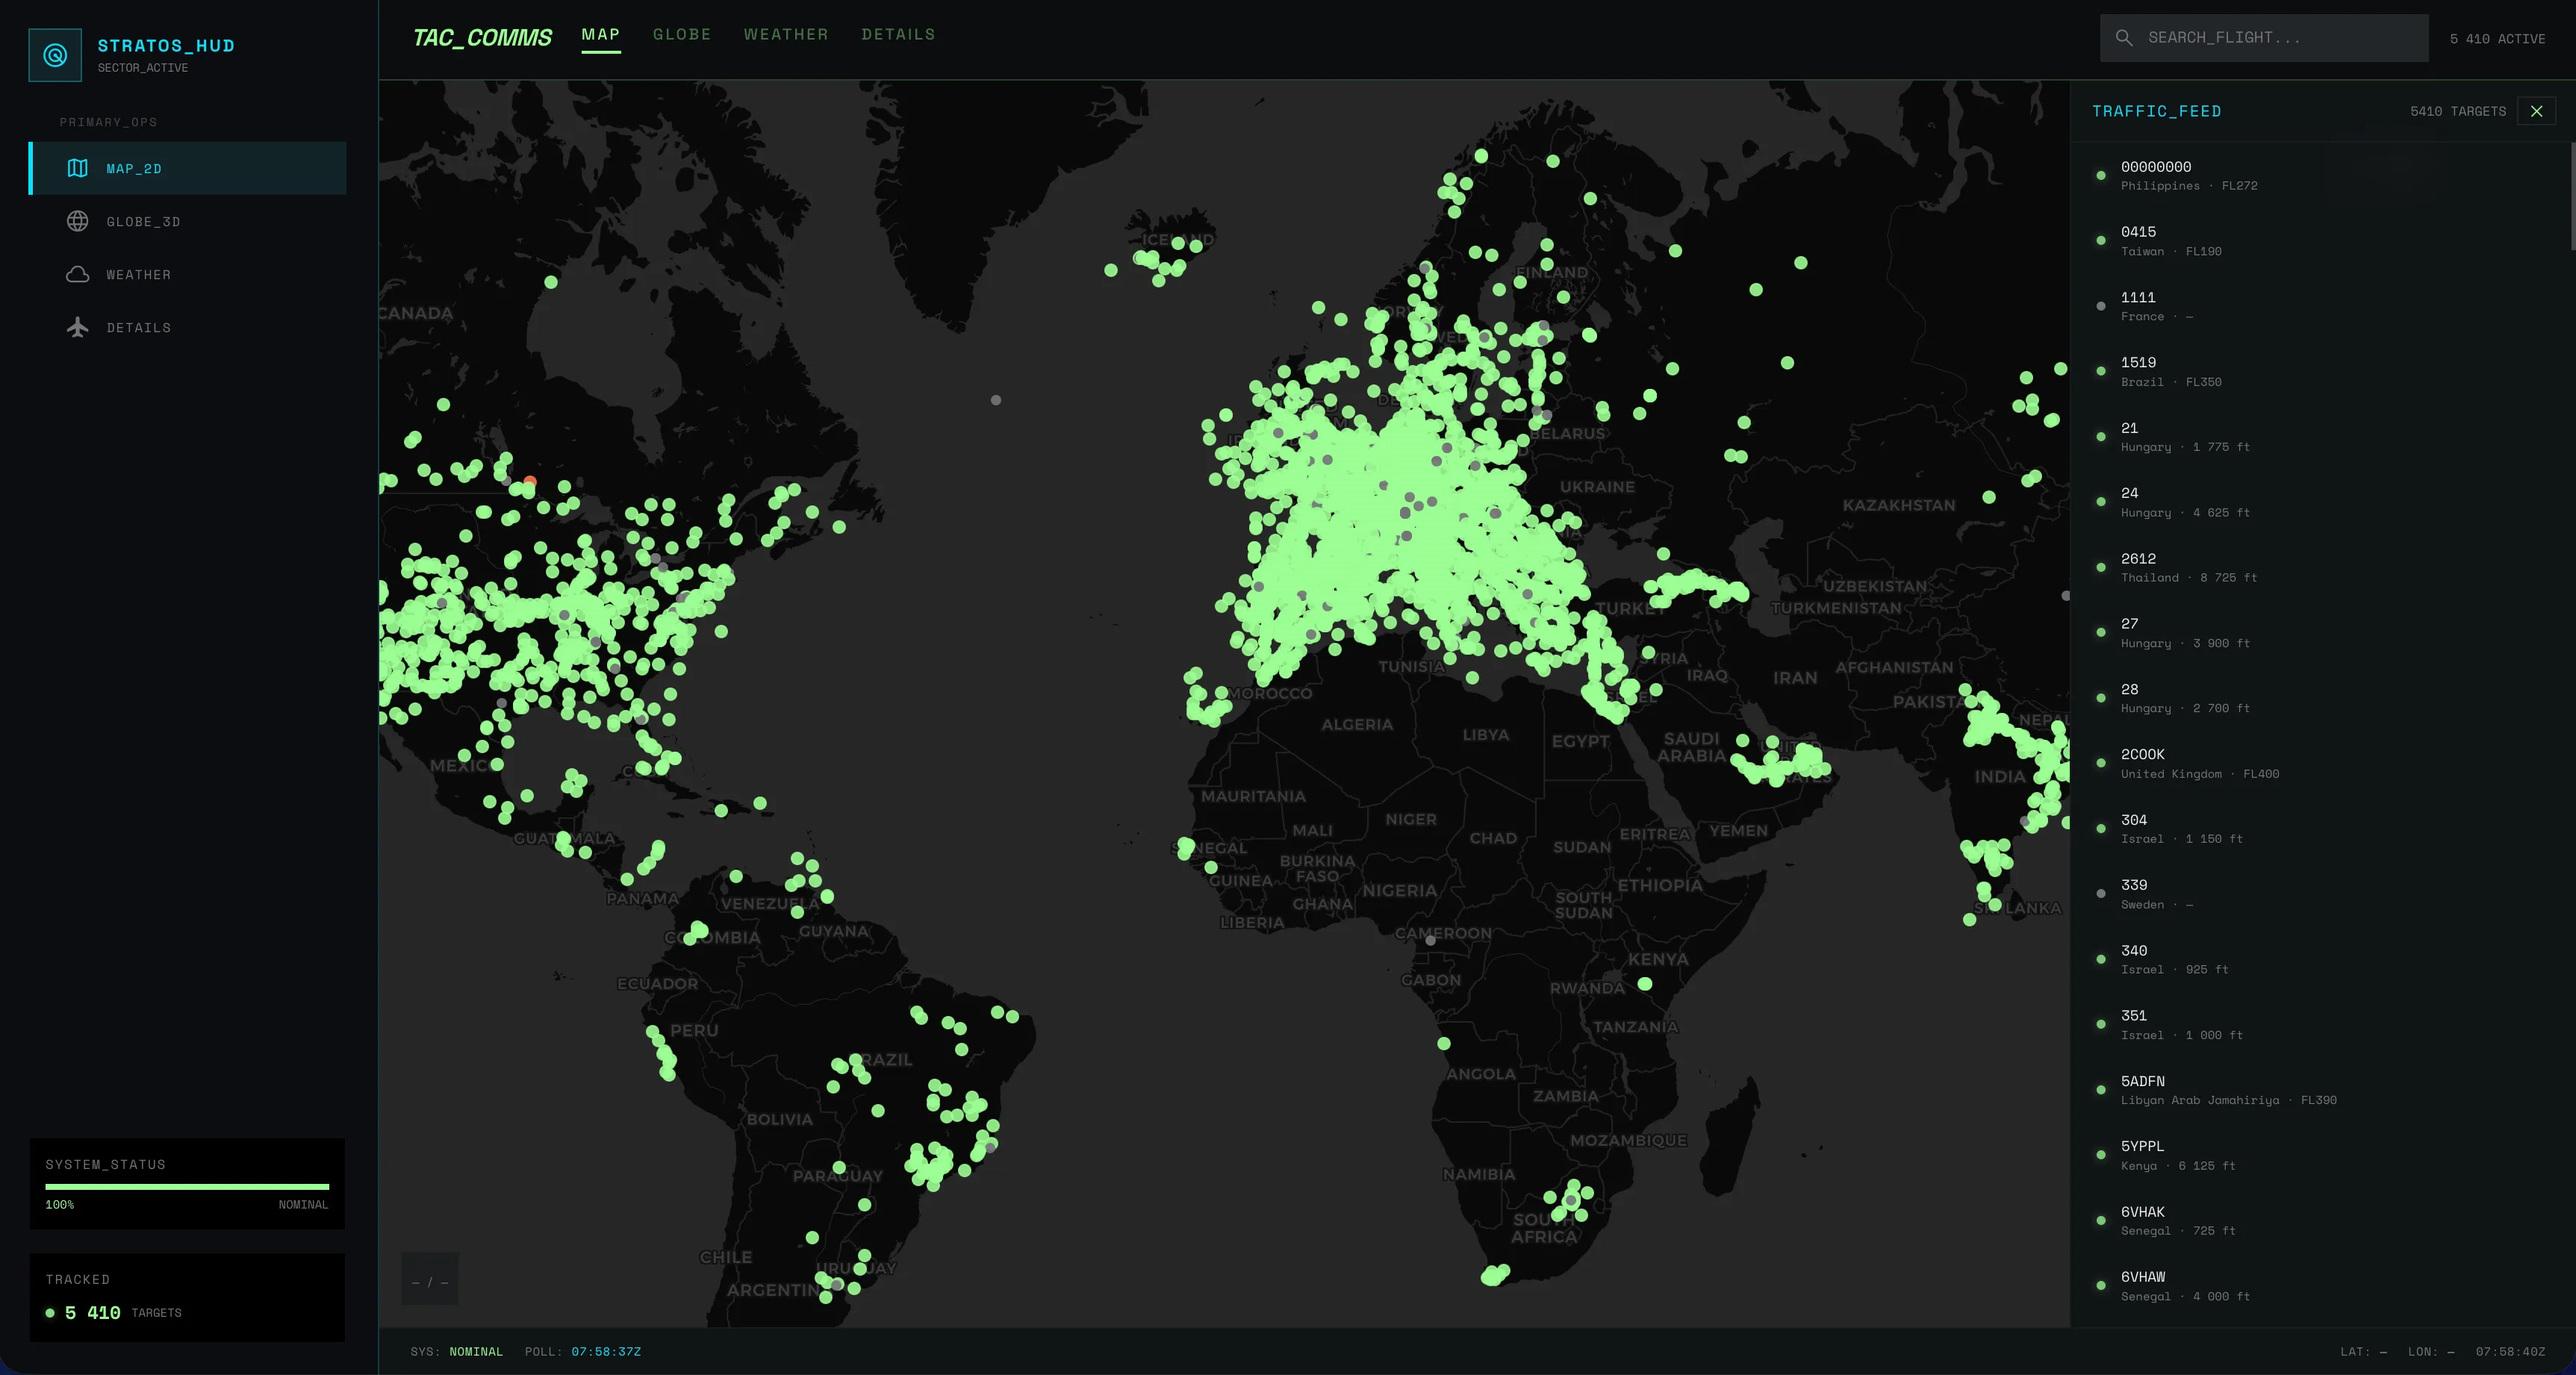This screenshot has height=1375, width=2576.
Task: Select flight 351 at 1 000 ft
Action: point(2320,1025)
